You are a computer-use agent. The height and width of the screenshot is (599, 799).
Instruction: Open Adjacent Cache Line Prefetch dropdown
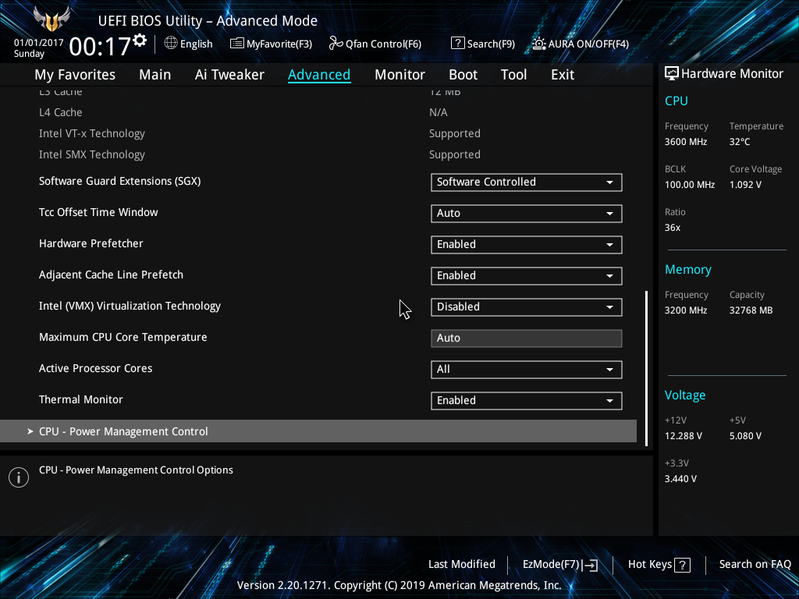pos(526,276)
